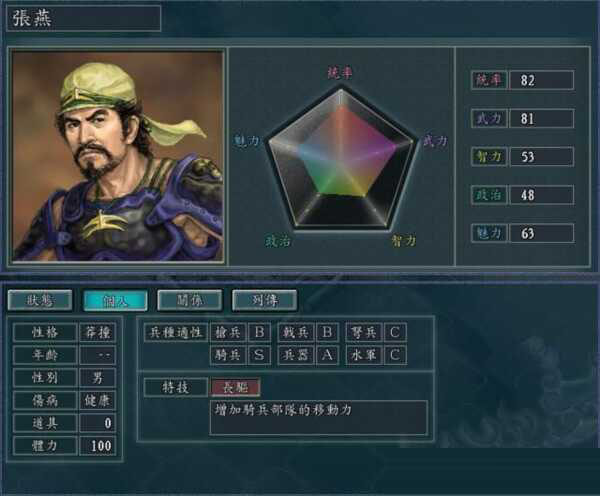Click the pentagon ability radar chart

coord(341,161)
